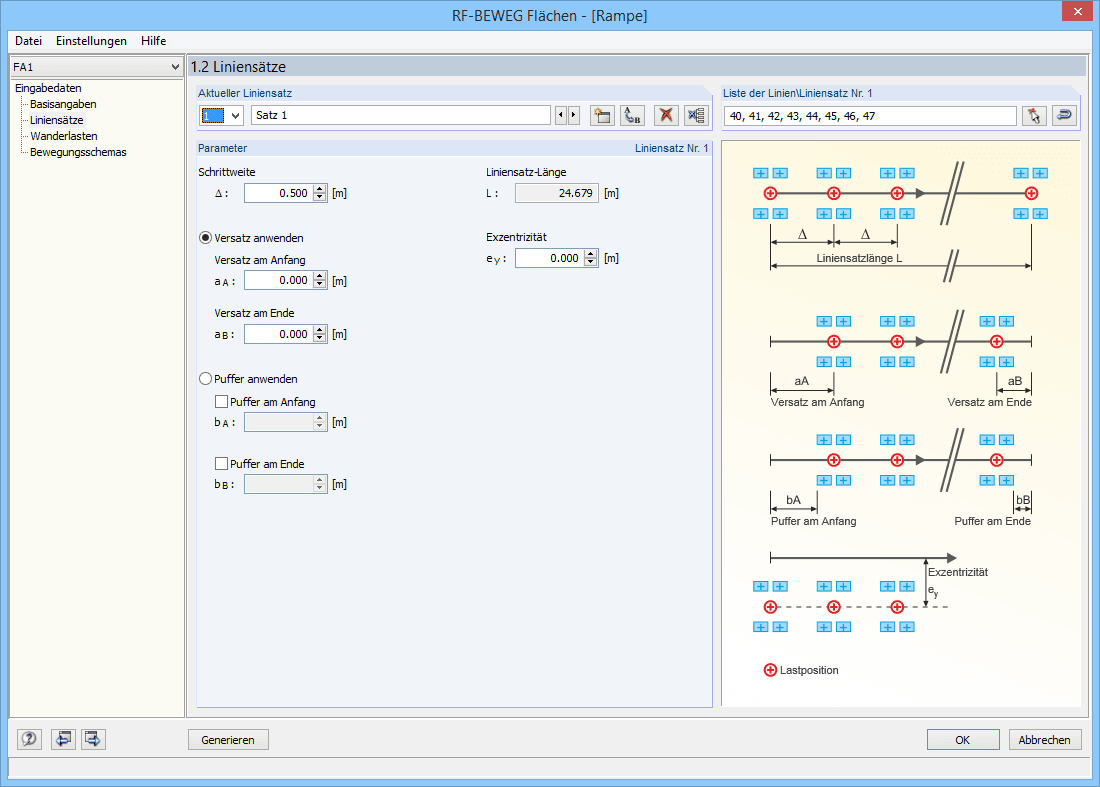Close the RF-BEWEG Flächen window
The height and width of the screenshot is (787, 1100).
tap(1078, 11)
